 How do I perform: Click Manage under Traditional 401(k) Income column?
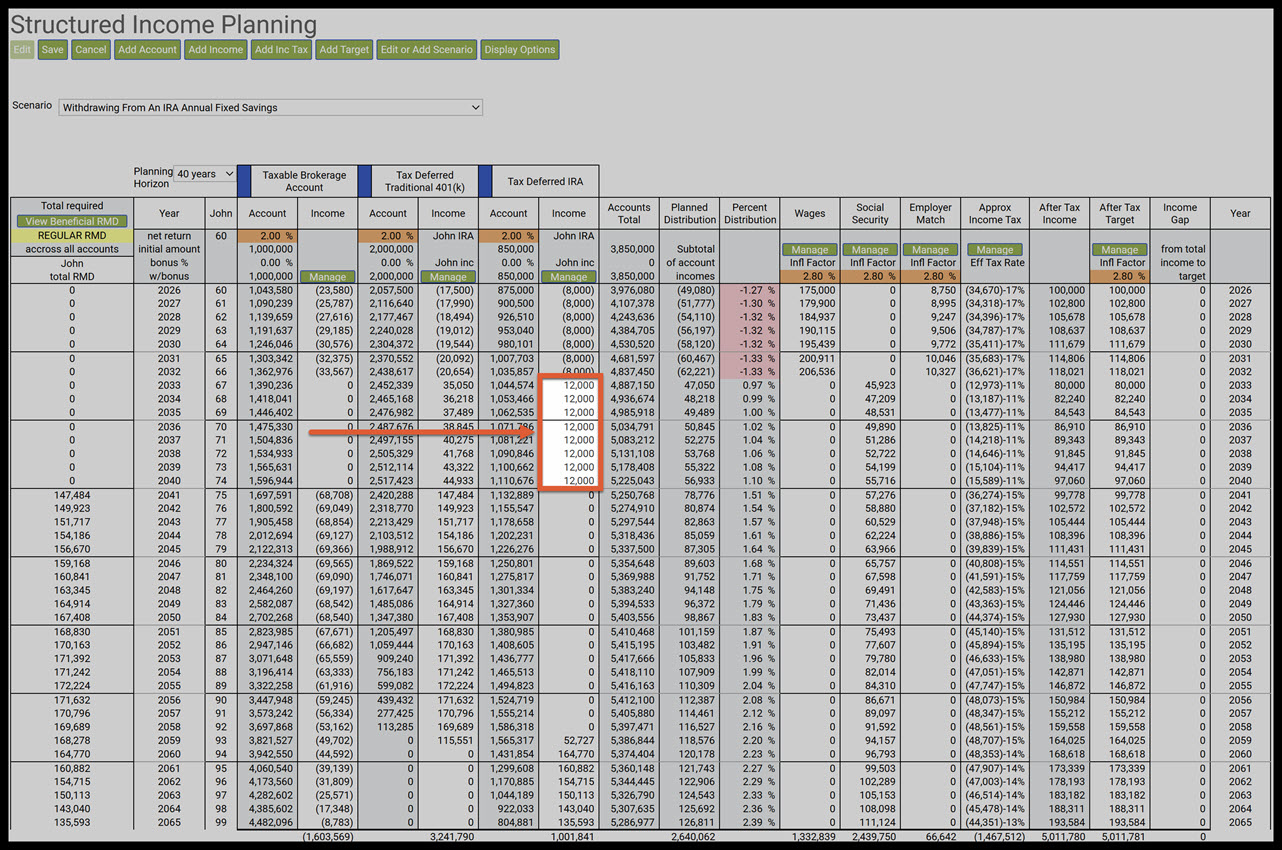[x=448, y=277]
